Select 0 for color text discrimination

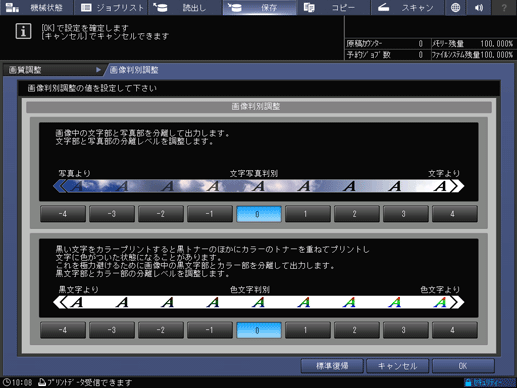[259, 330]
